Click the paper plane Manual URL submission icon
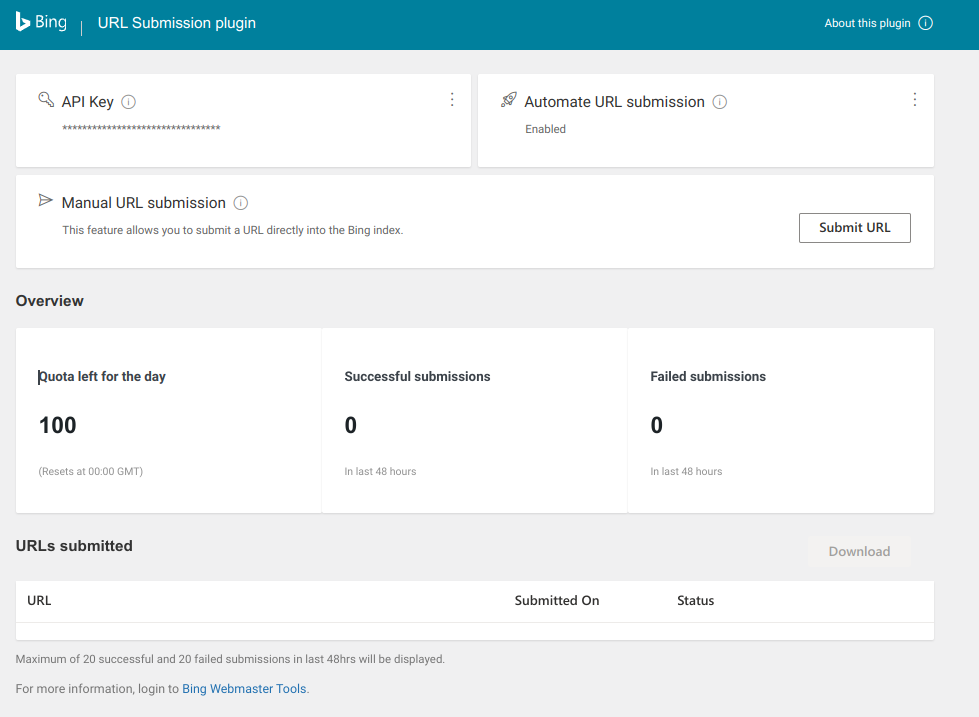The image size is (979, 717). pos(45,200)
